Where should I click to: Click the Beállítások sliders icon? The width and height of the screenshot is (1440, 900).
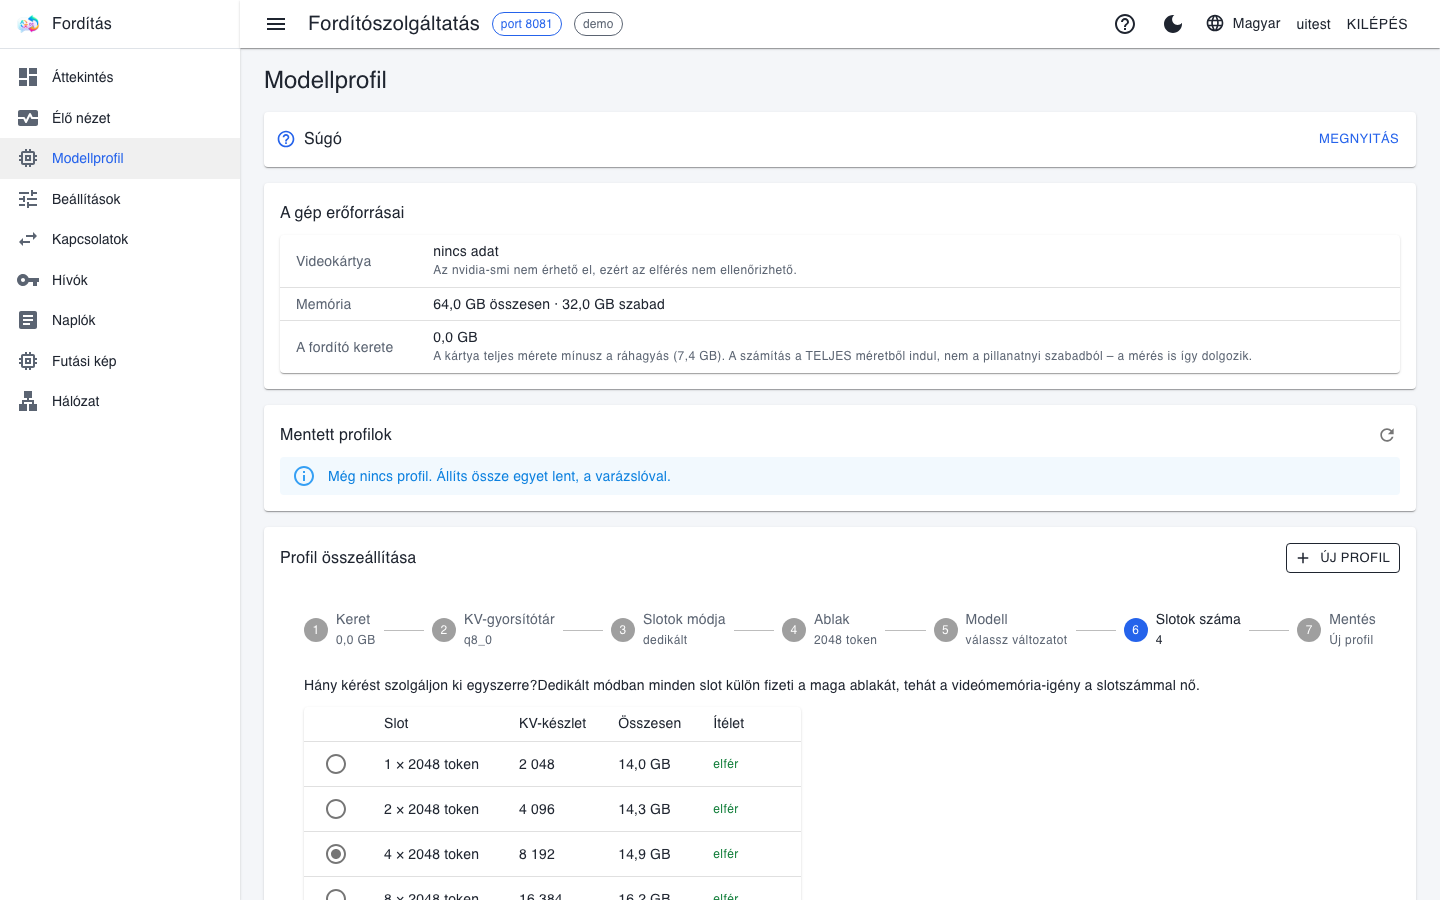(28, 199)
